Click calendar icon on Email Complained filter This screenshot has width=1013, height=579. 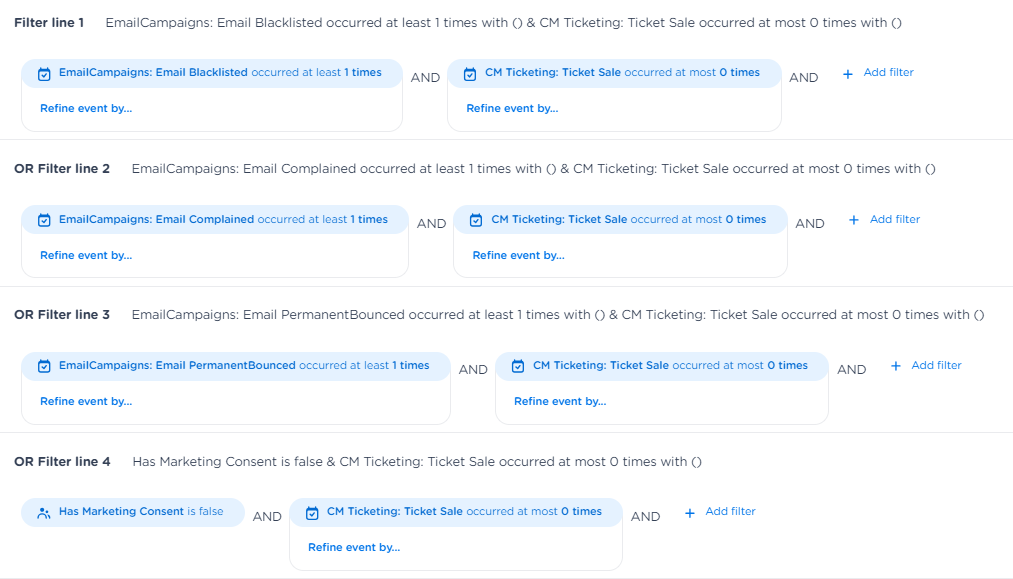click(44, 220)
